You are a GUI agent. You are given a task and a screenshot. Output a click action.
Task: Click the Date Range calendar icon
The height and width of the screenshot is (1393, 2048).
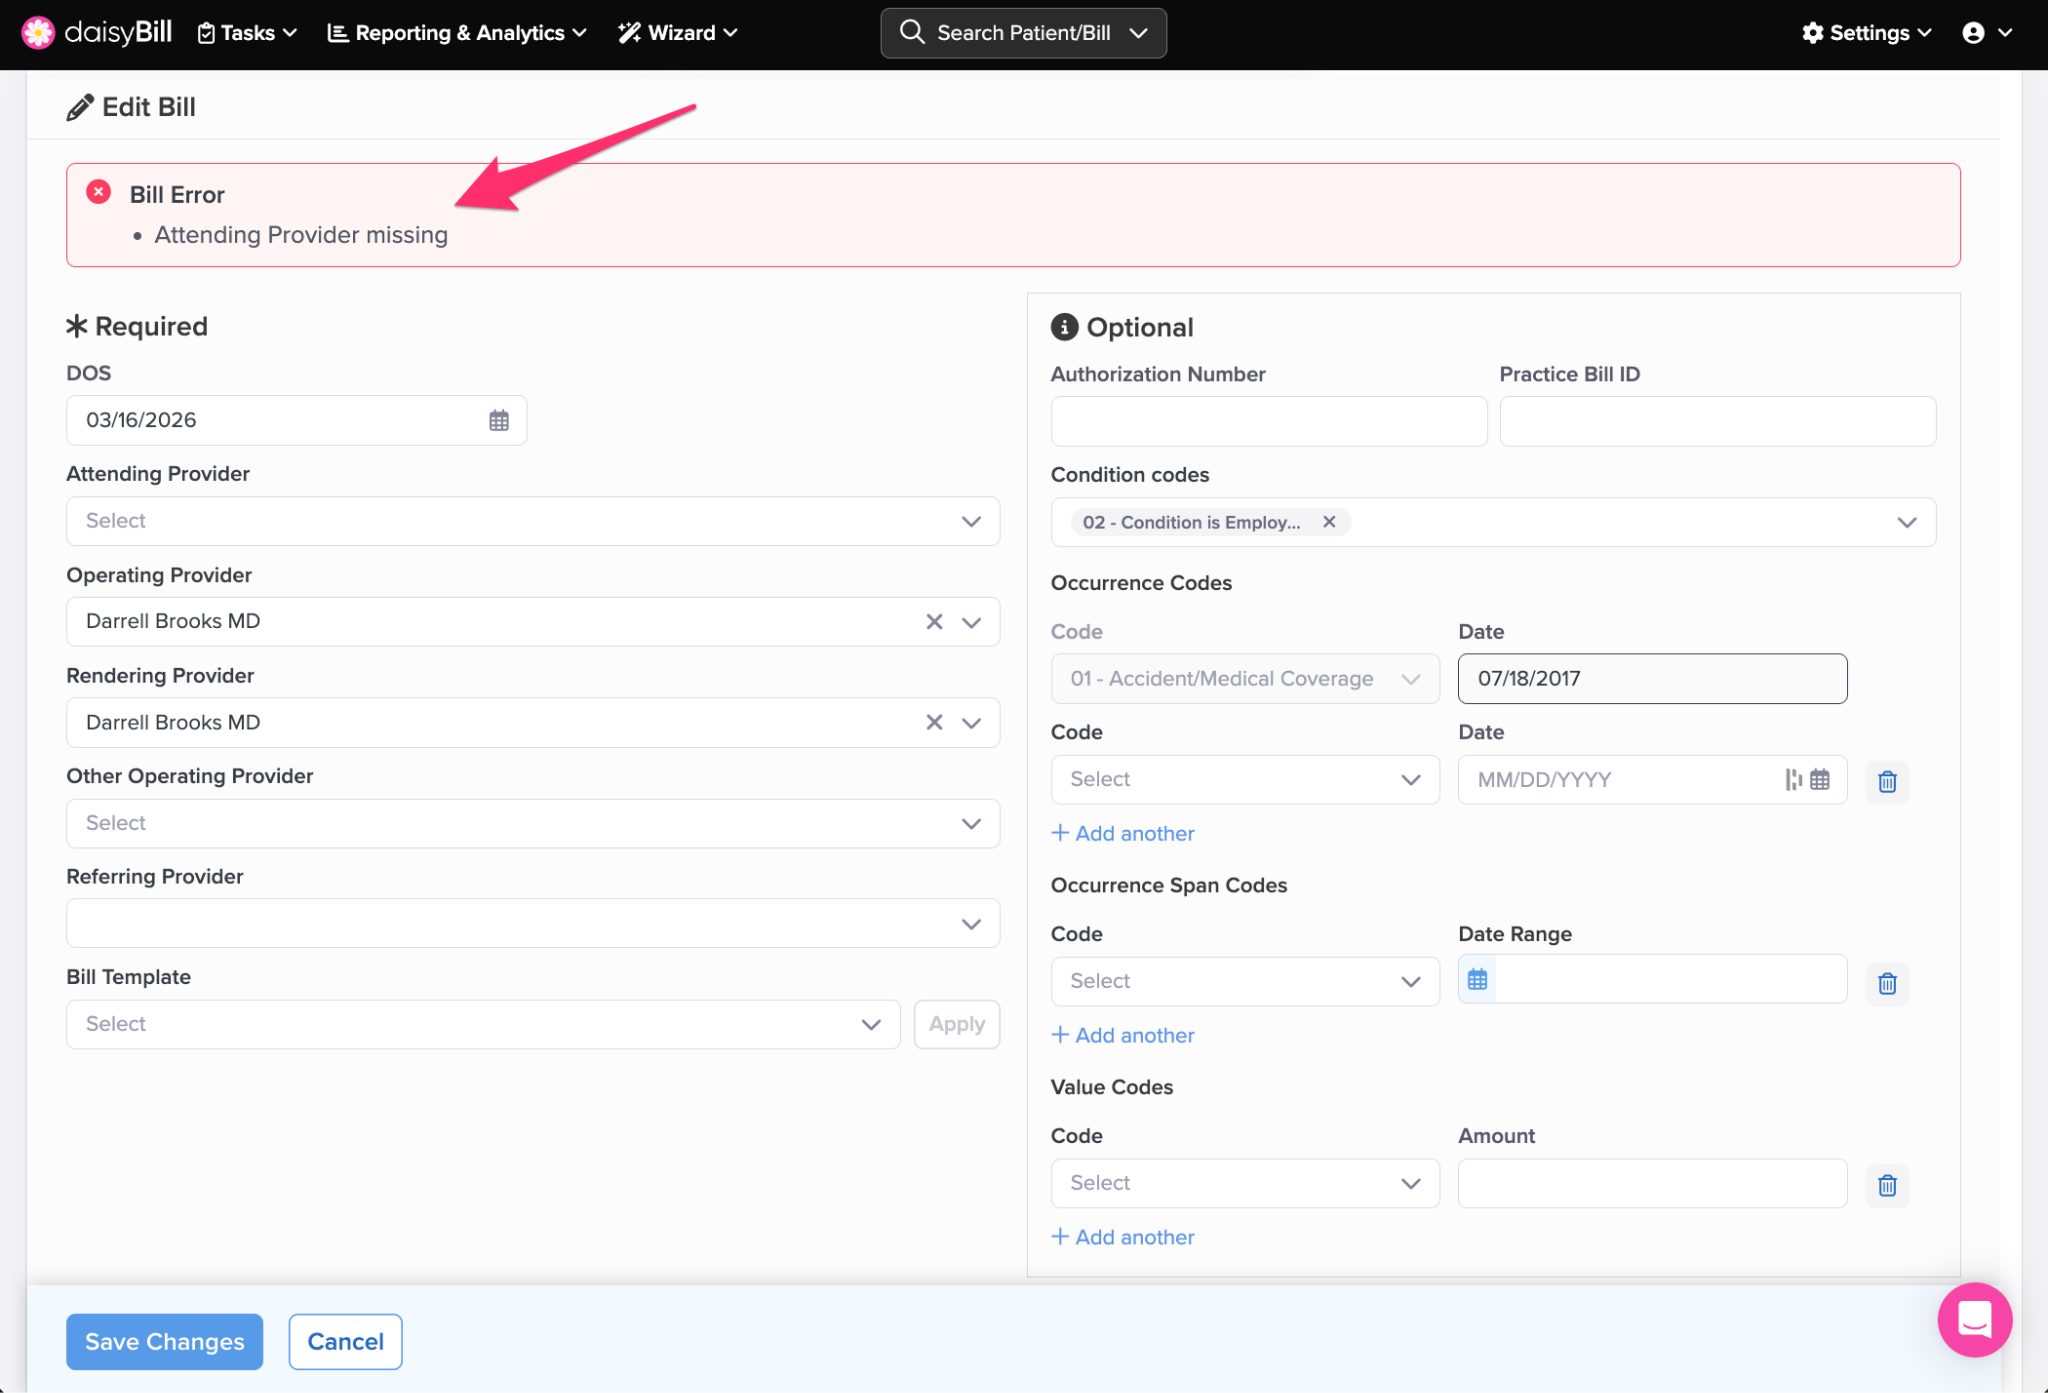coord(1477,980)
